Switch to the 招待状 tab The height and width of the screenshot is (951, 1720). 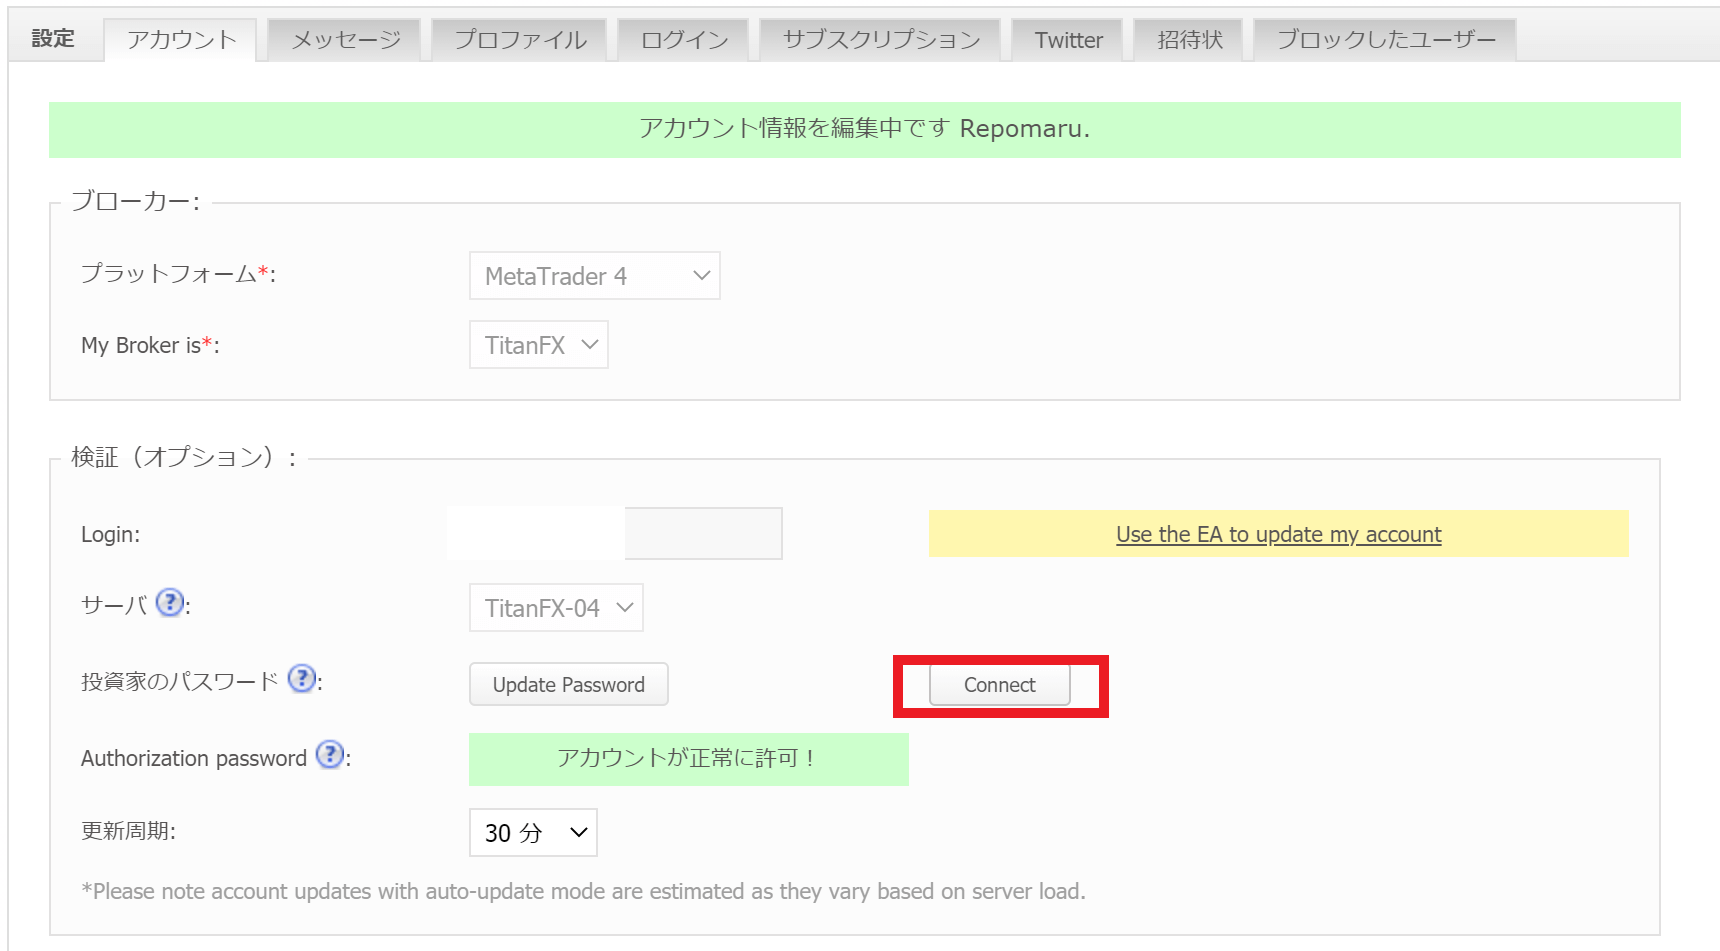1189,40
